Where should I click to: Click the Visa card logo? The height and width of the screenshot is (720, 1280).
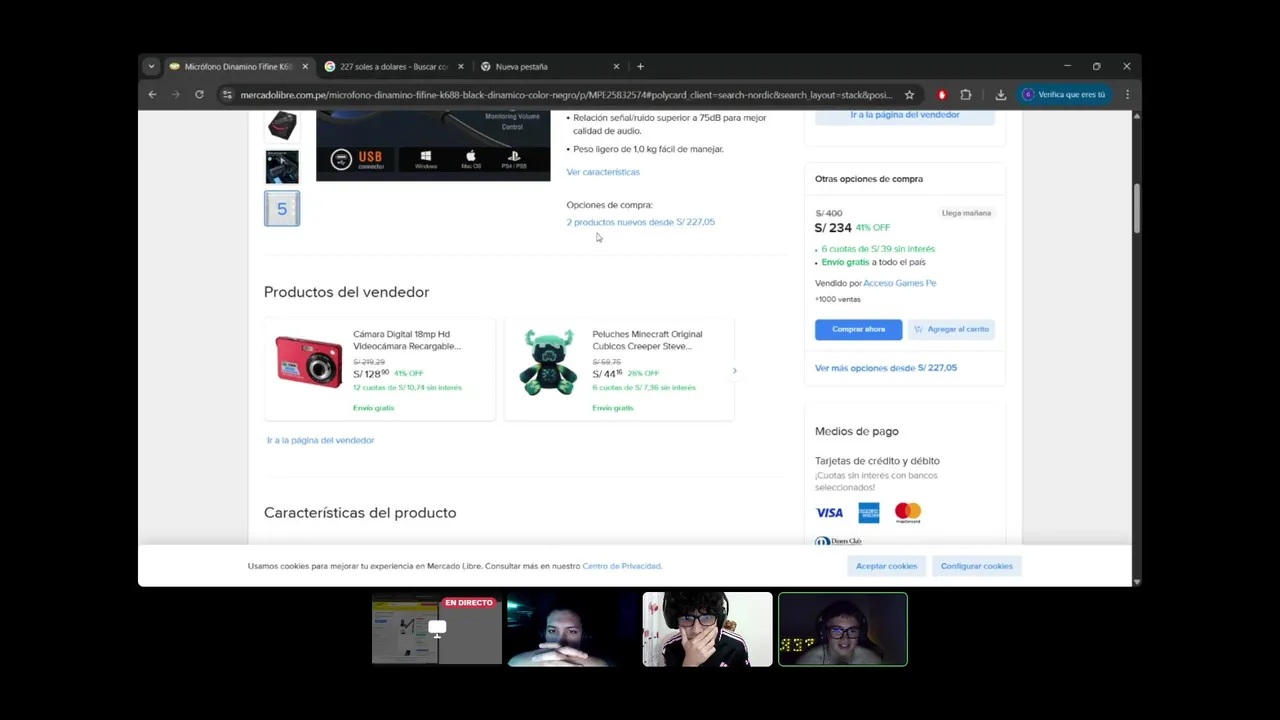(829, 513)
